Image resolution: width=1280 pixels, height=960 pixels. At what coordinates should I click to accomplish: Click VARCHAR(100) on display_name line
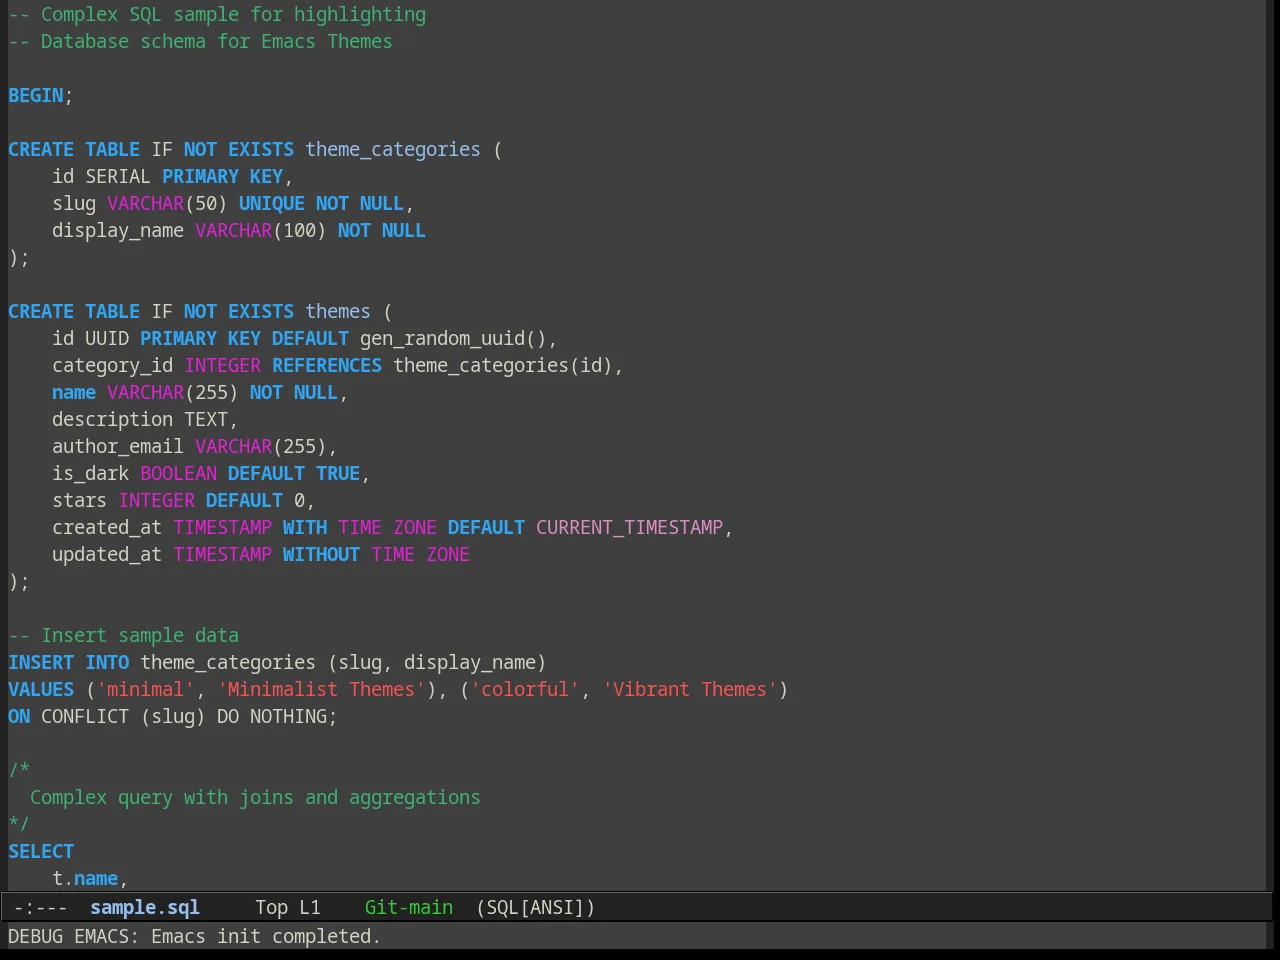[261, 230]
